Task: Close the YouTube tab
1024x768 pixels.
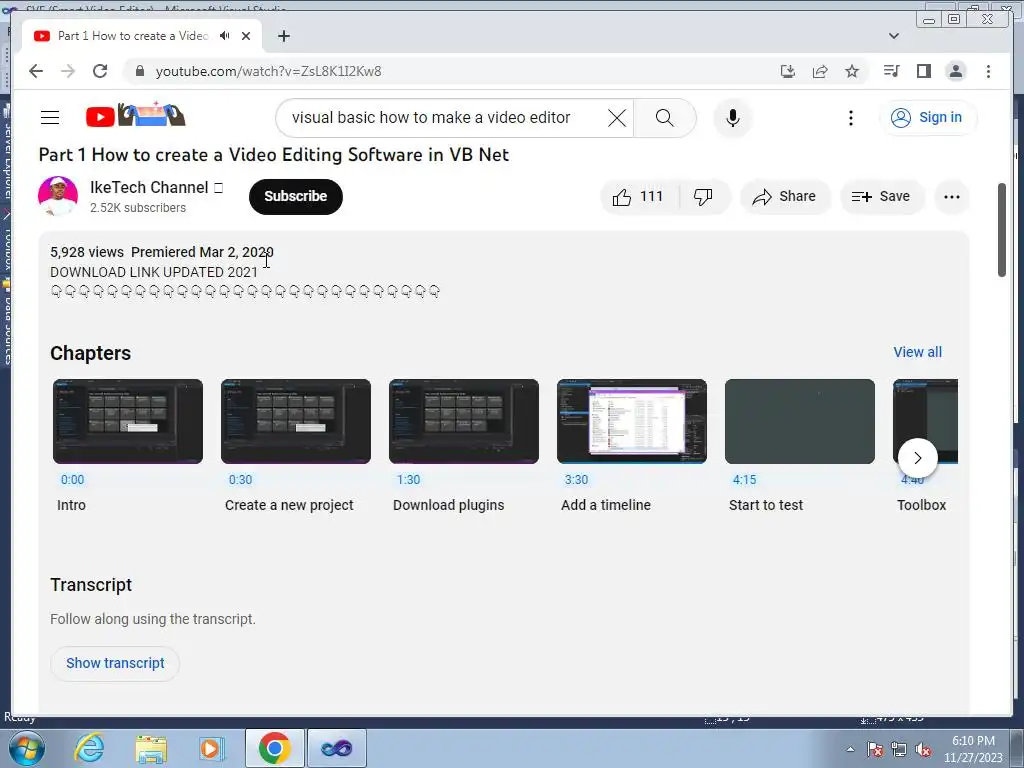Action: coord(246,36)
